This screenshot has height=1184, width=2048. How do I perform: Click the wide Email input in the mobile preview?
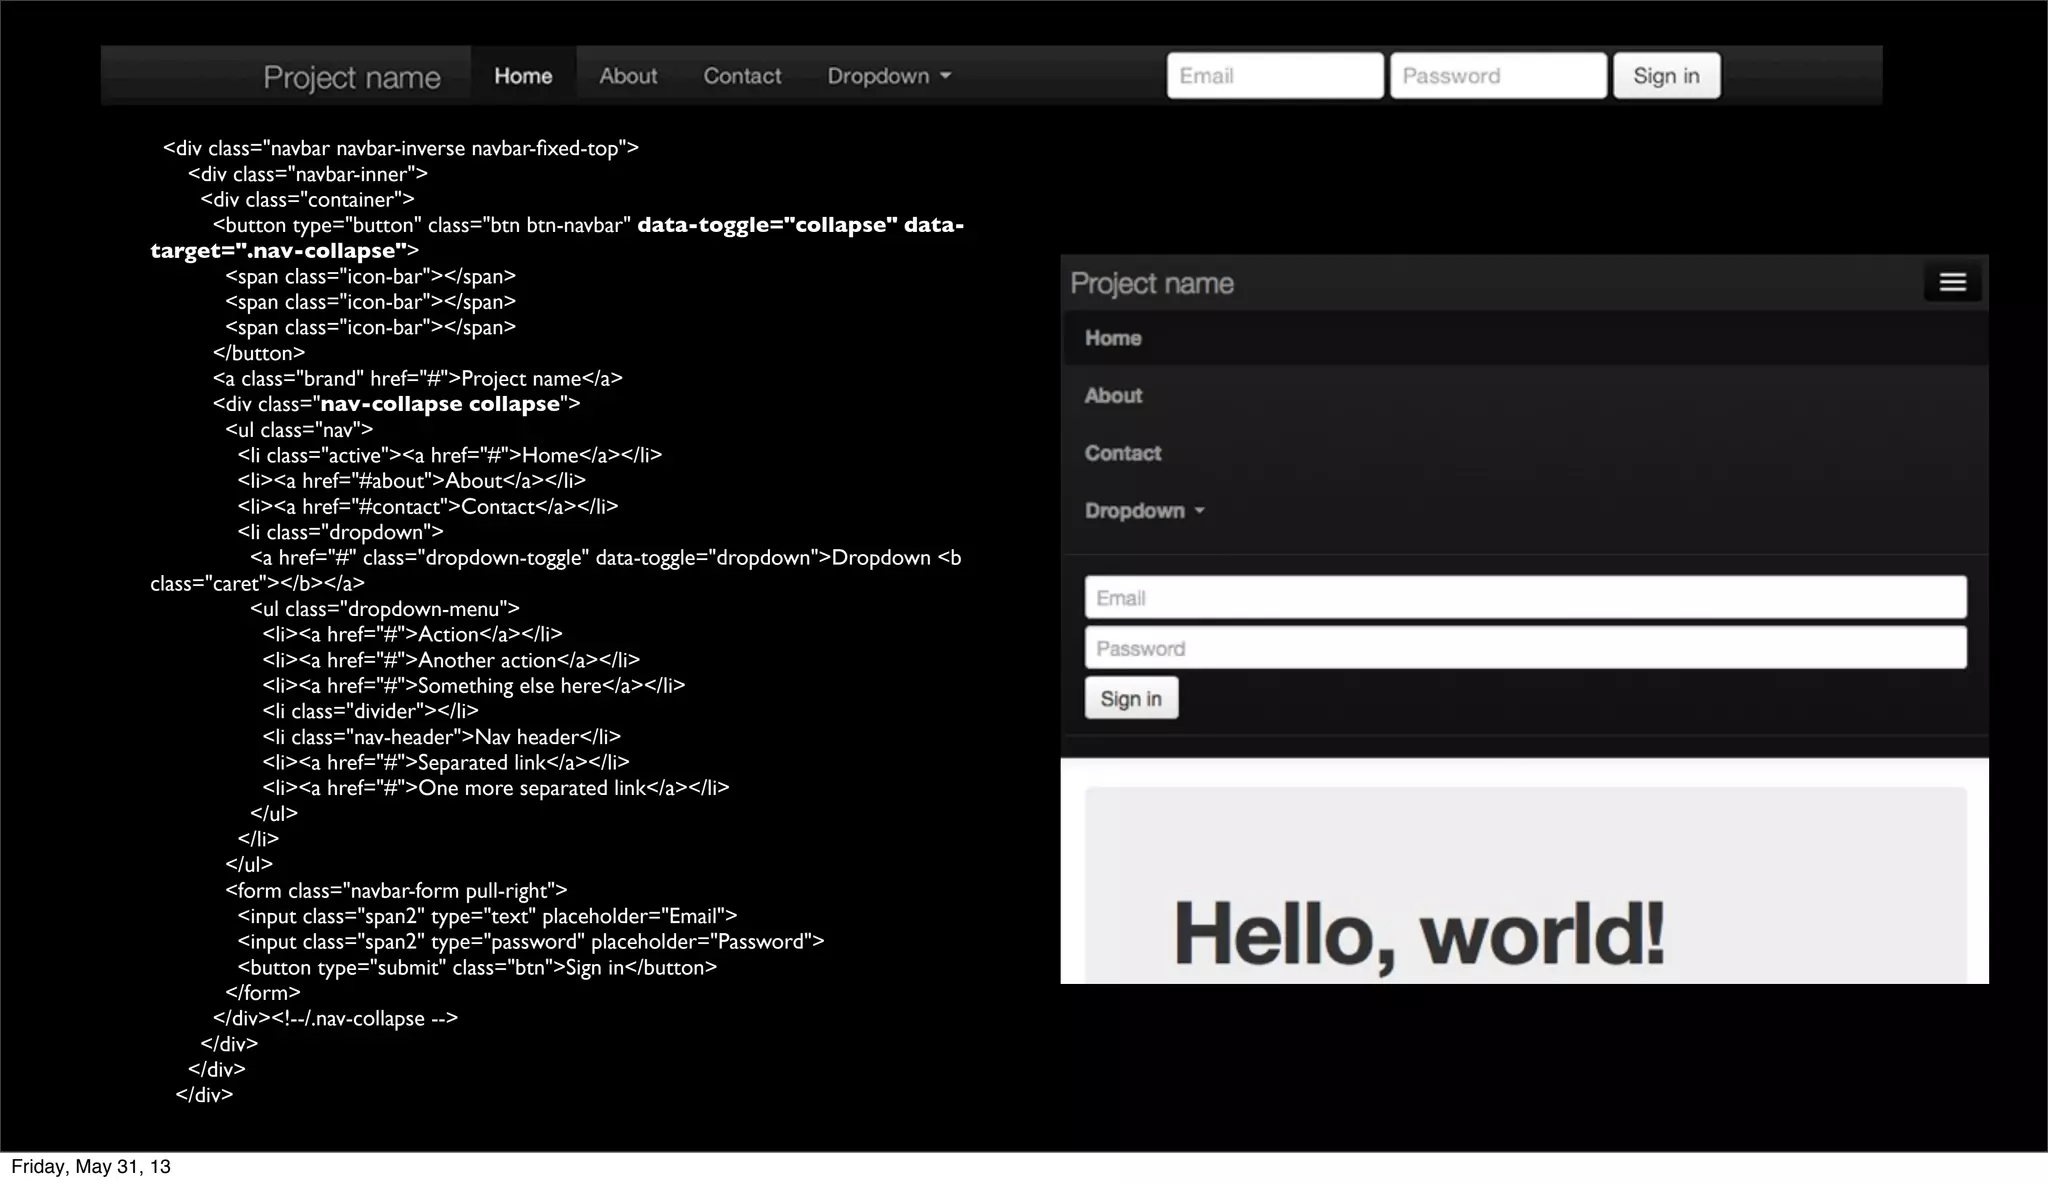click(1525, 598)
